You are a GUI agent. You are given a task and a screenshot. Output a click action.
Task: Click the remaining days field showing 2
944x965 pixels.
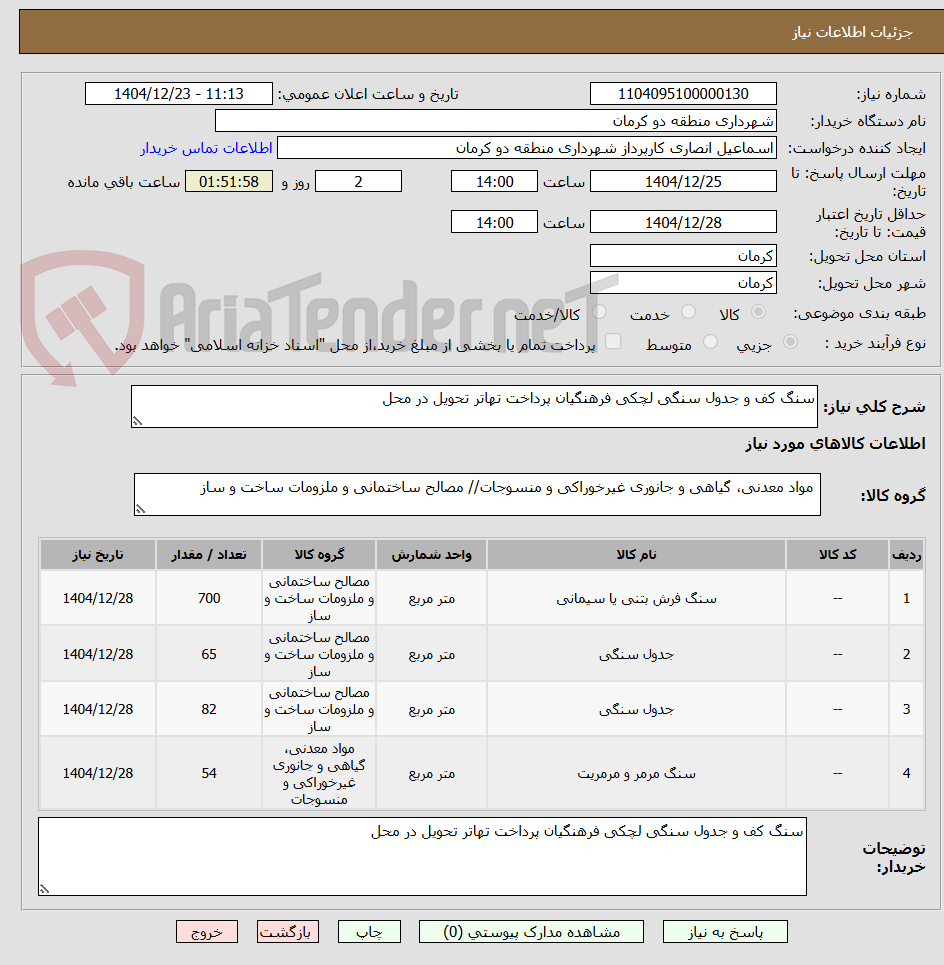358,182
